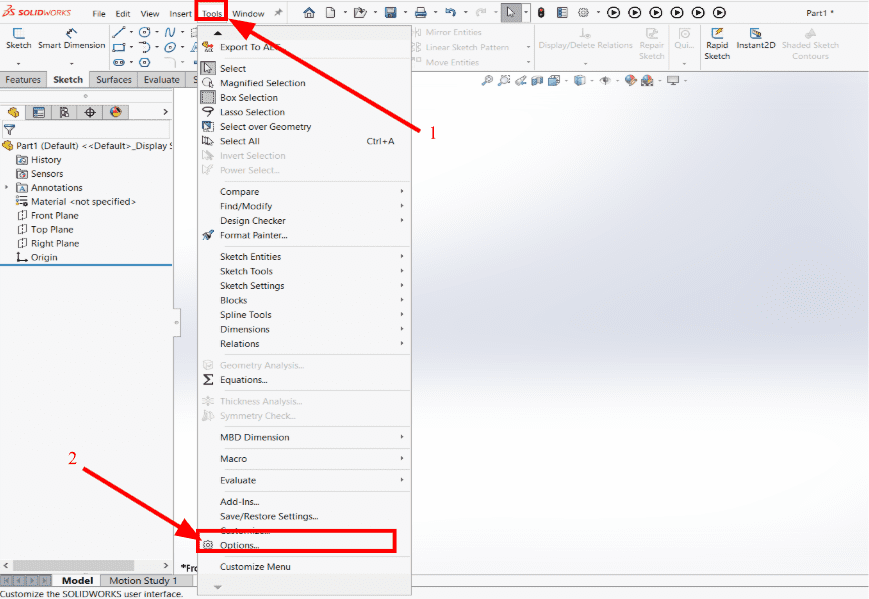The height and width of the screenshot is (599, 869).
Task: Click the Zoom to Area icon
Action: (x=504, y=80)
